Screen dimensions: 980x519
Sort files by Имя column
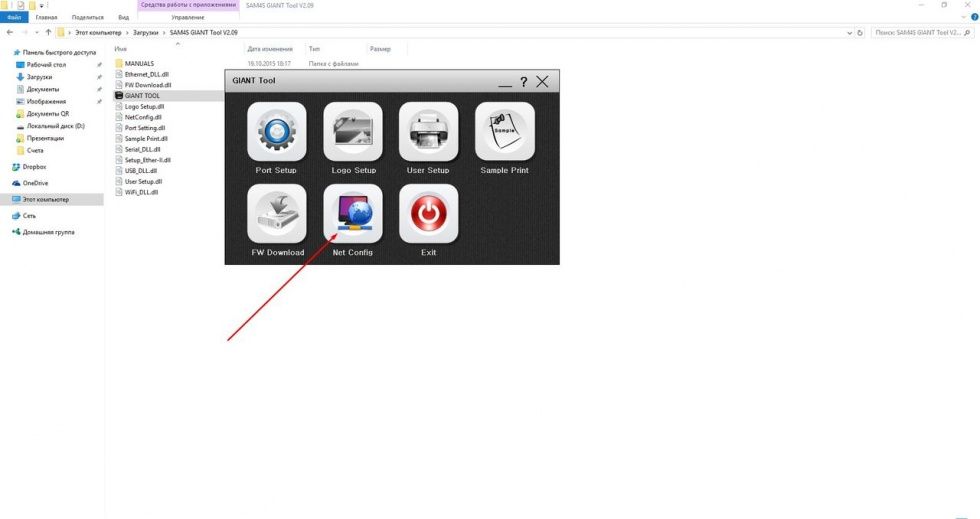tap(121, 49)
